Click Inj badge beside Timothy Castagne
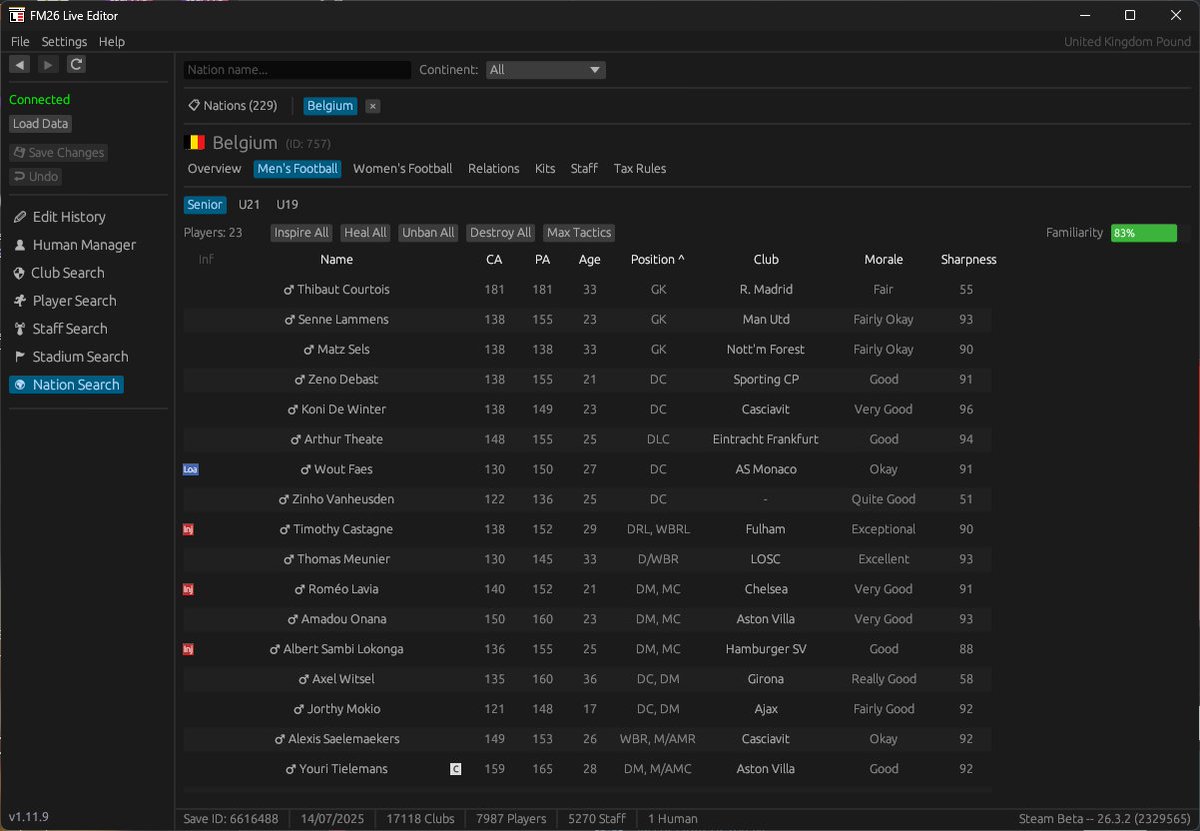Screen dimensions: 1200x831 pos(188,529)
